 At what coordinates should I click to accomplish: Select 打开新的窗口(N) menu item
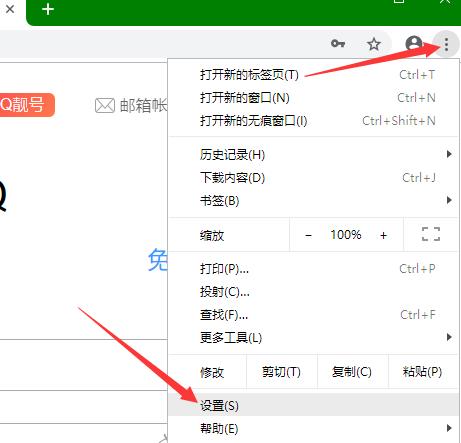[x=313, y=98]
